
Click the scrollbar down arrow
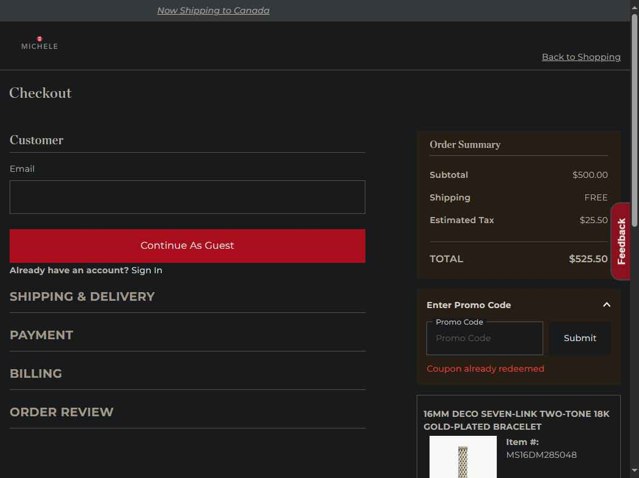[635, 471]
